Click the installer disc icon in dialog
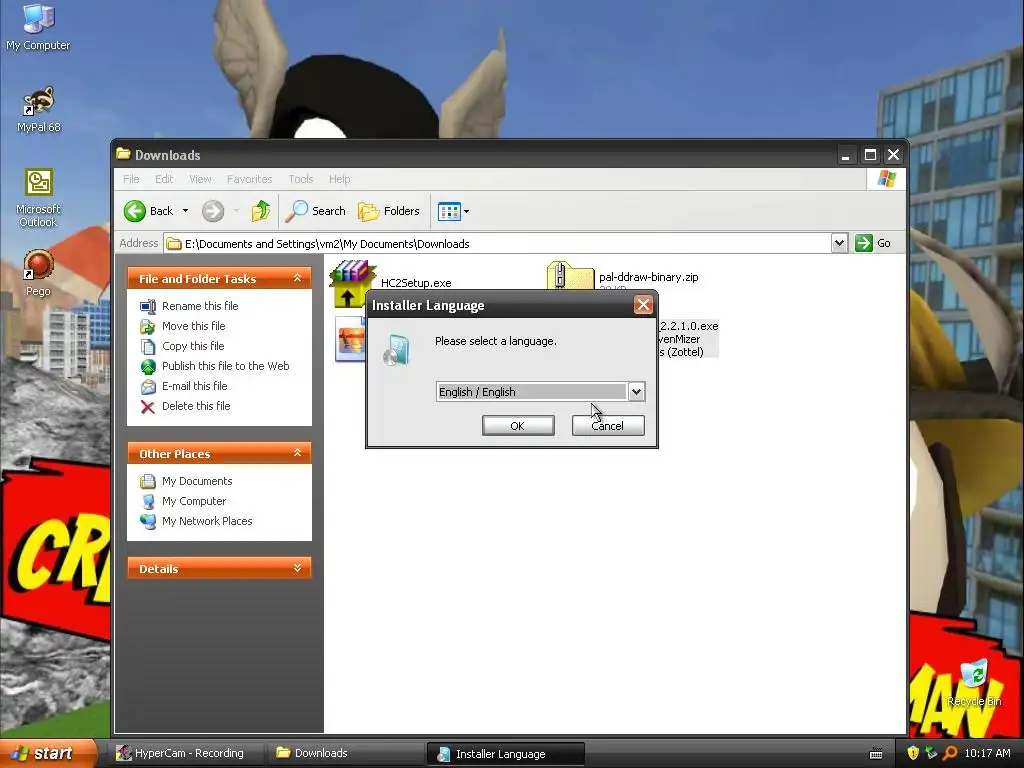This screenshot has width=1024, height=768. point(396,349)
